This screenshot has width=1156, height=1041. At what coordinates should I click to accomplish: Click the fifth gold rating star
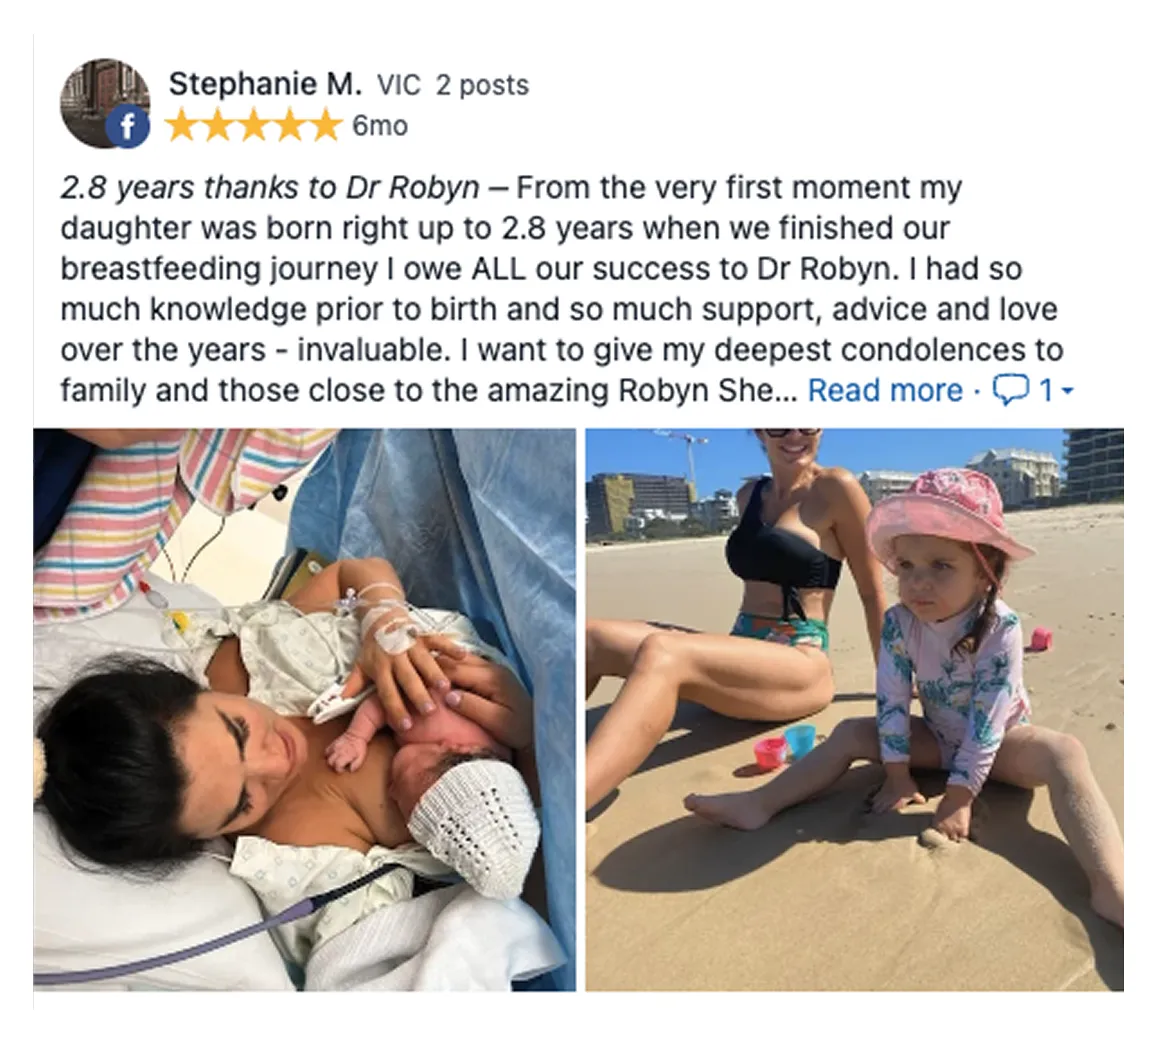click(x=325, y=126)
